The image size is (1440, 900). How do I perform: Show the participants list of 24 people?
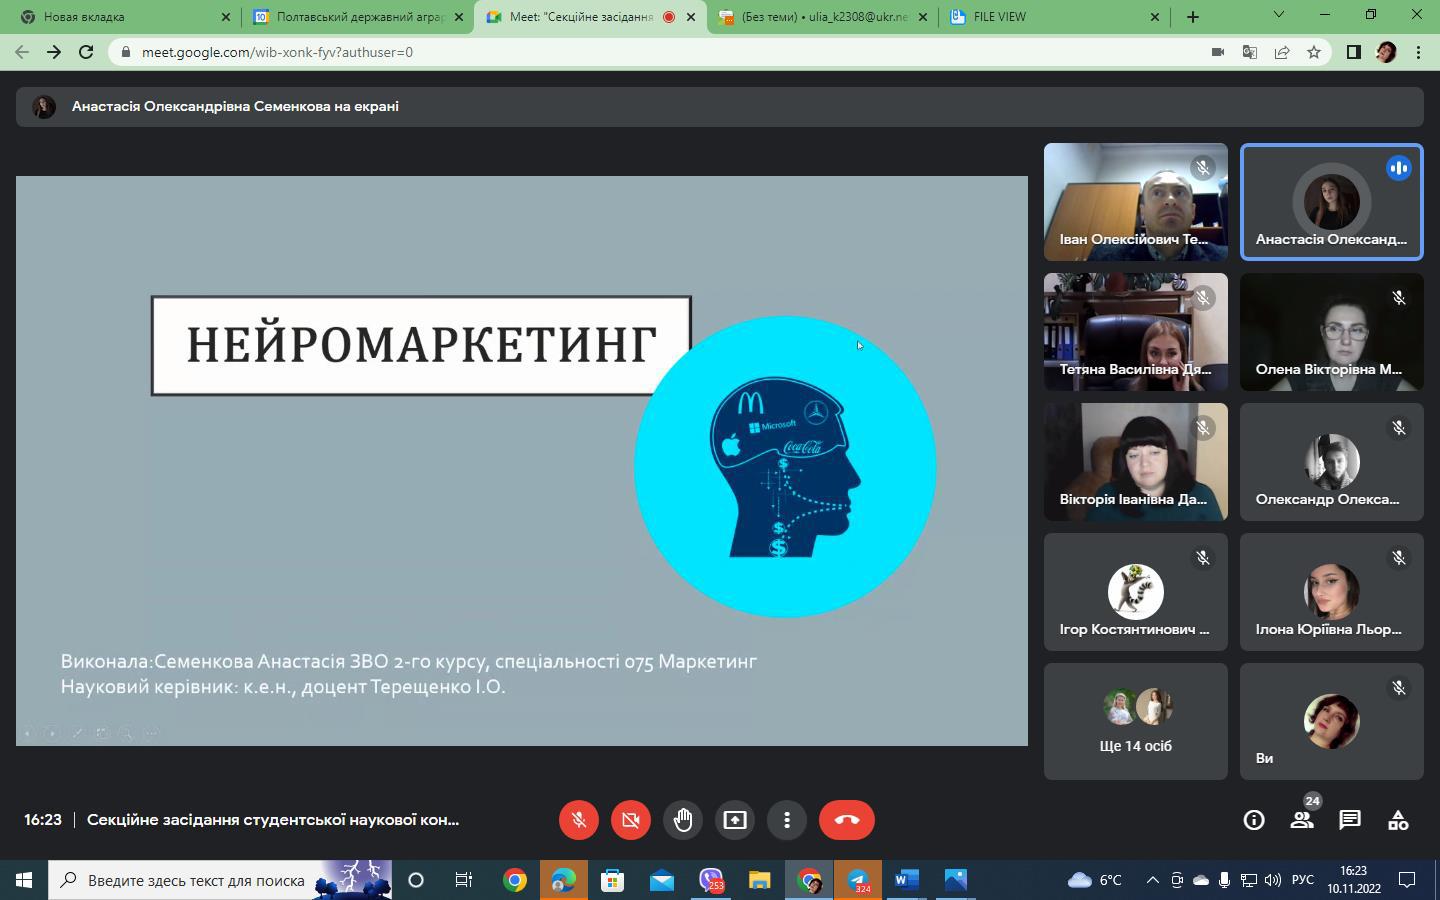coord(1302,820)
